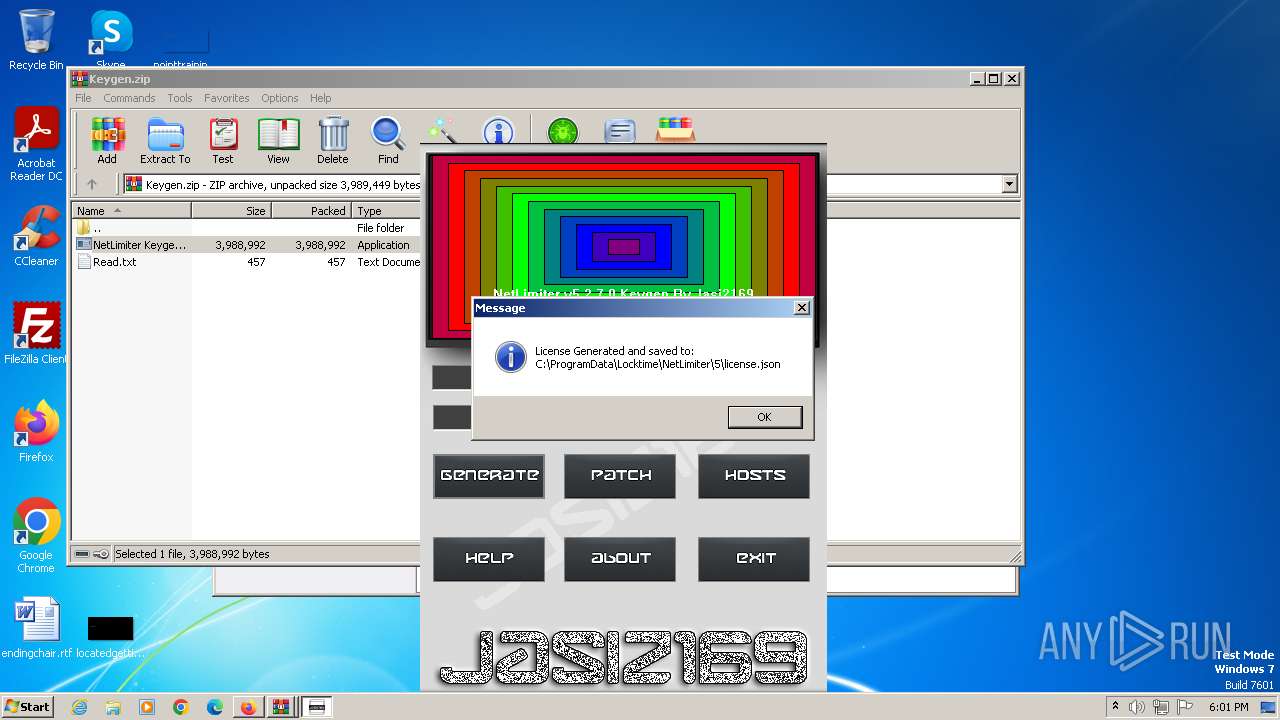
Task: Click the Hosts button
Action: pyautogui.click(x=754, y=476)
